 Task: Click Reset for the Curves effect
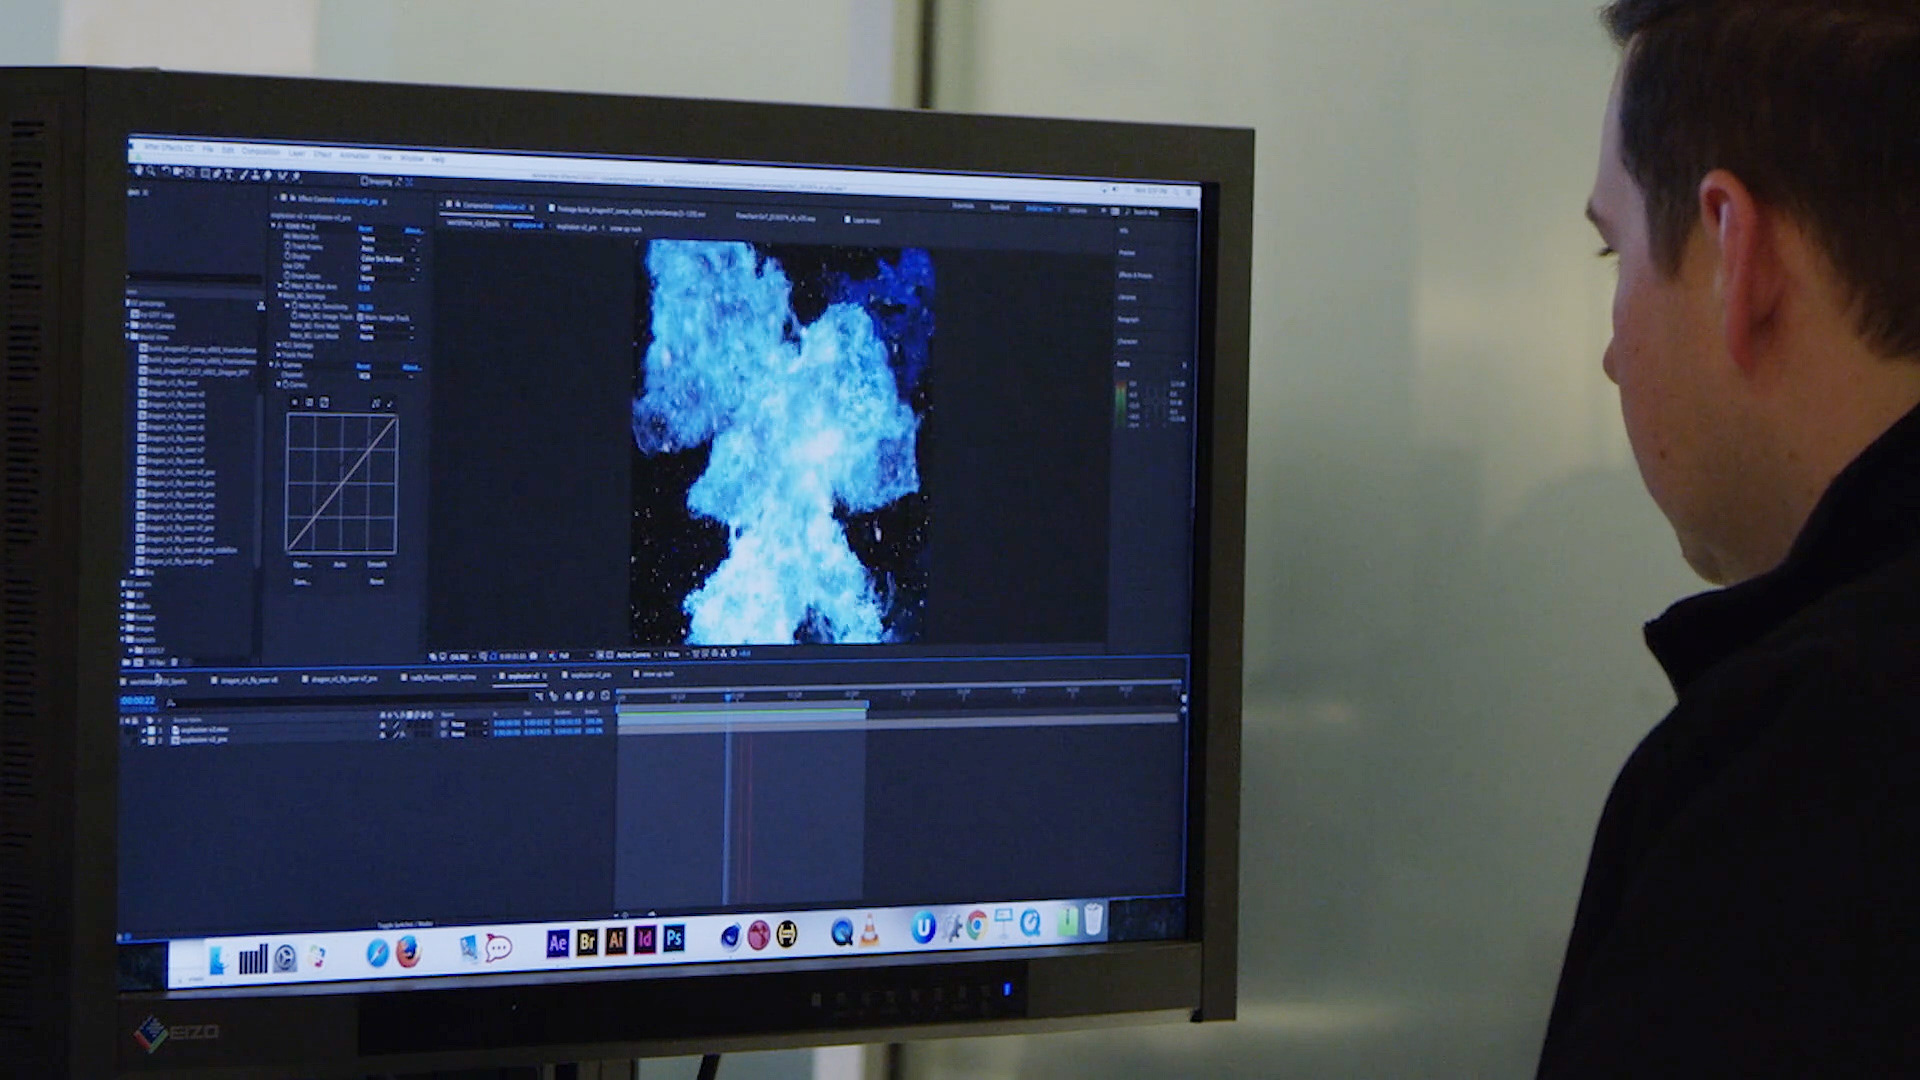(x=364, y=366)
